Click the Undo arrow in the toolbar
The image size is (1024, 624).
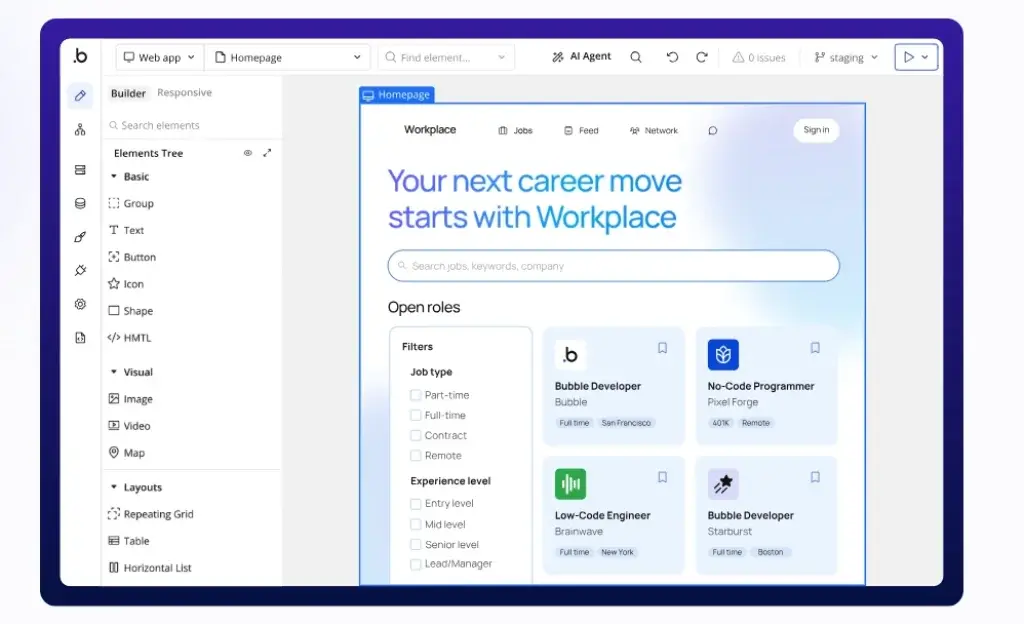click(672, 57)
